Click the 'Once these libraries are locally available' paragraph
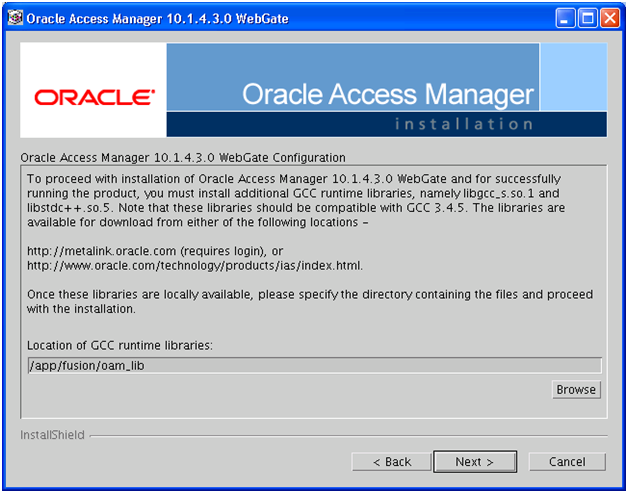This screenshot has height=493, width=628. pos(310,302)
